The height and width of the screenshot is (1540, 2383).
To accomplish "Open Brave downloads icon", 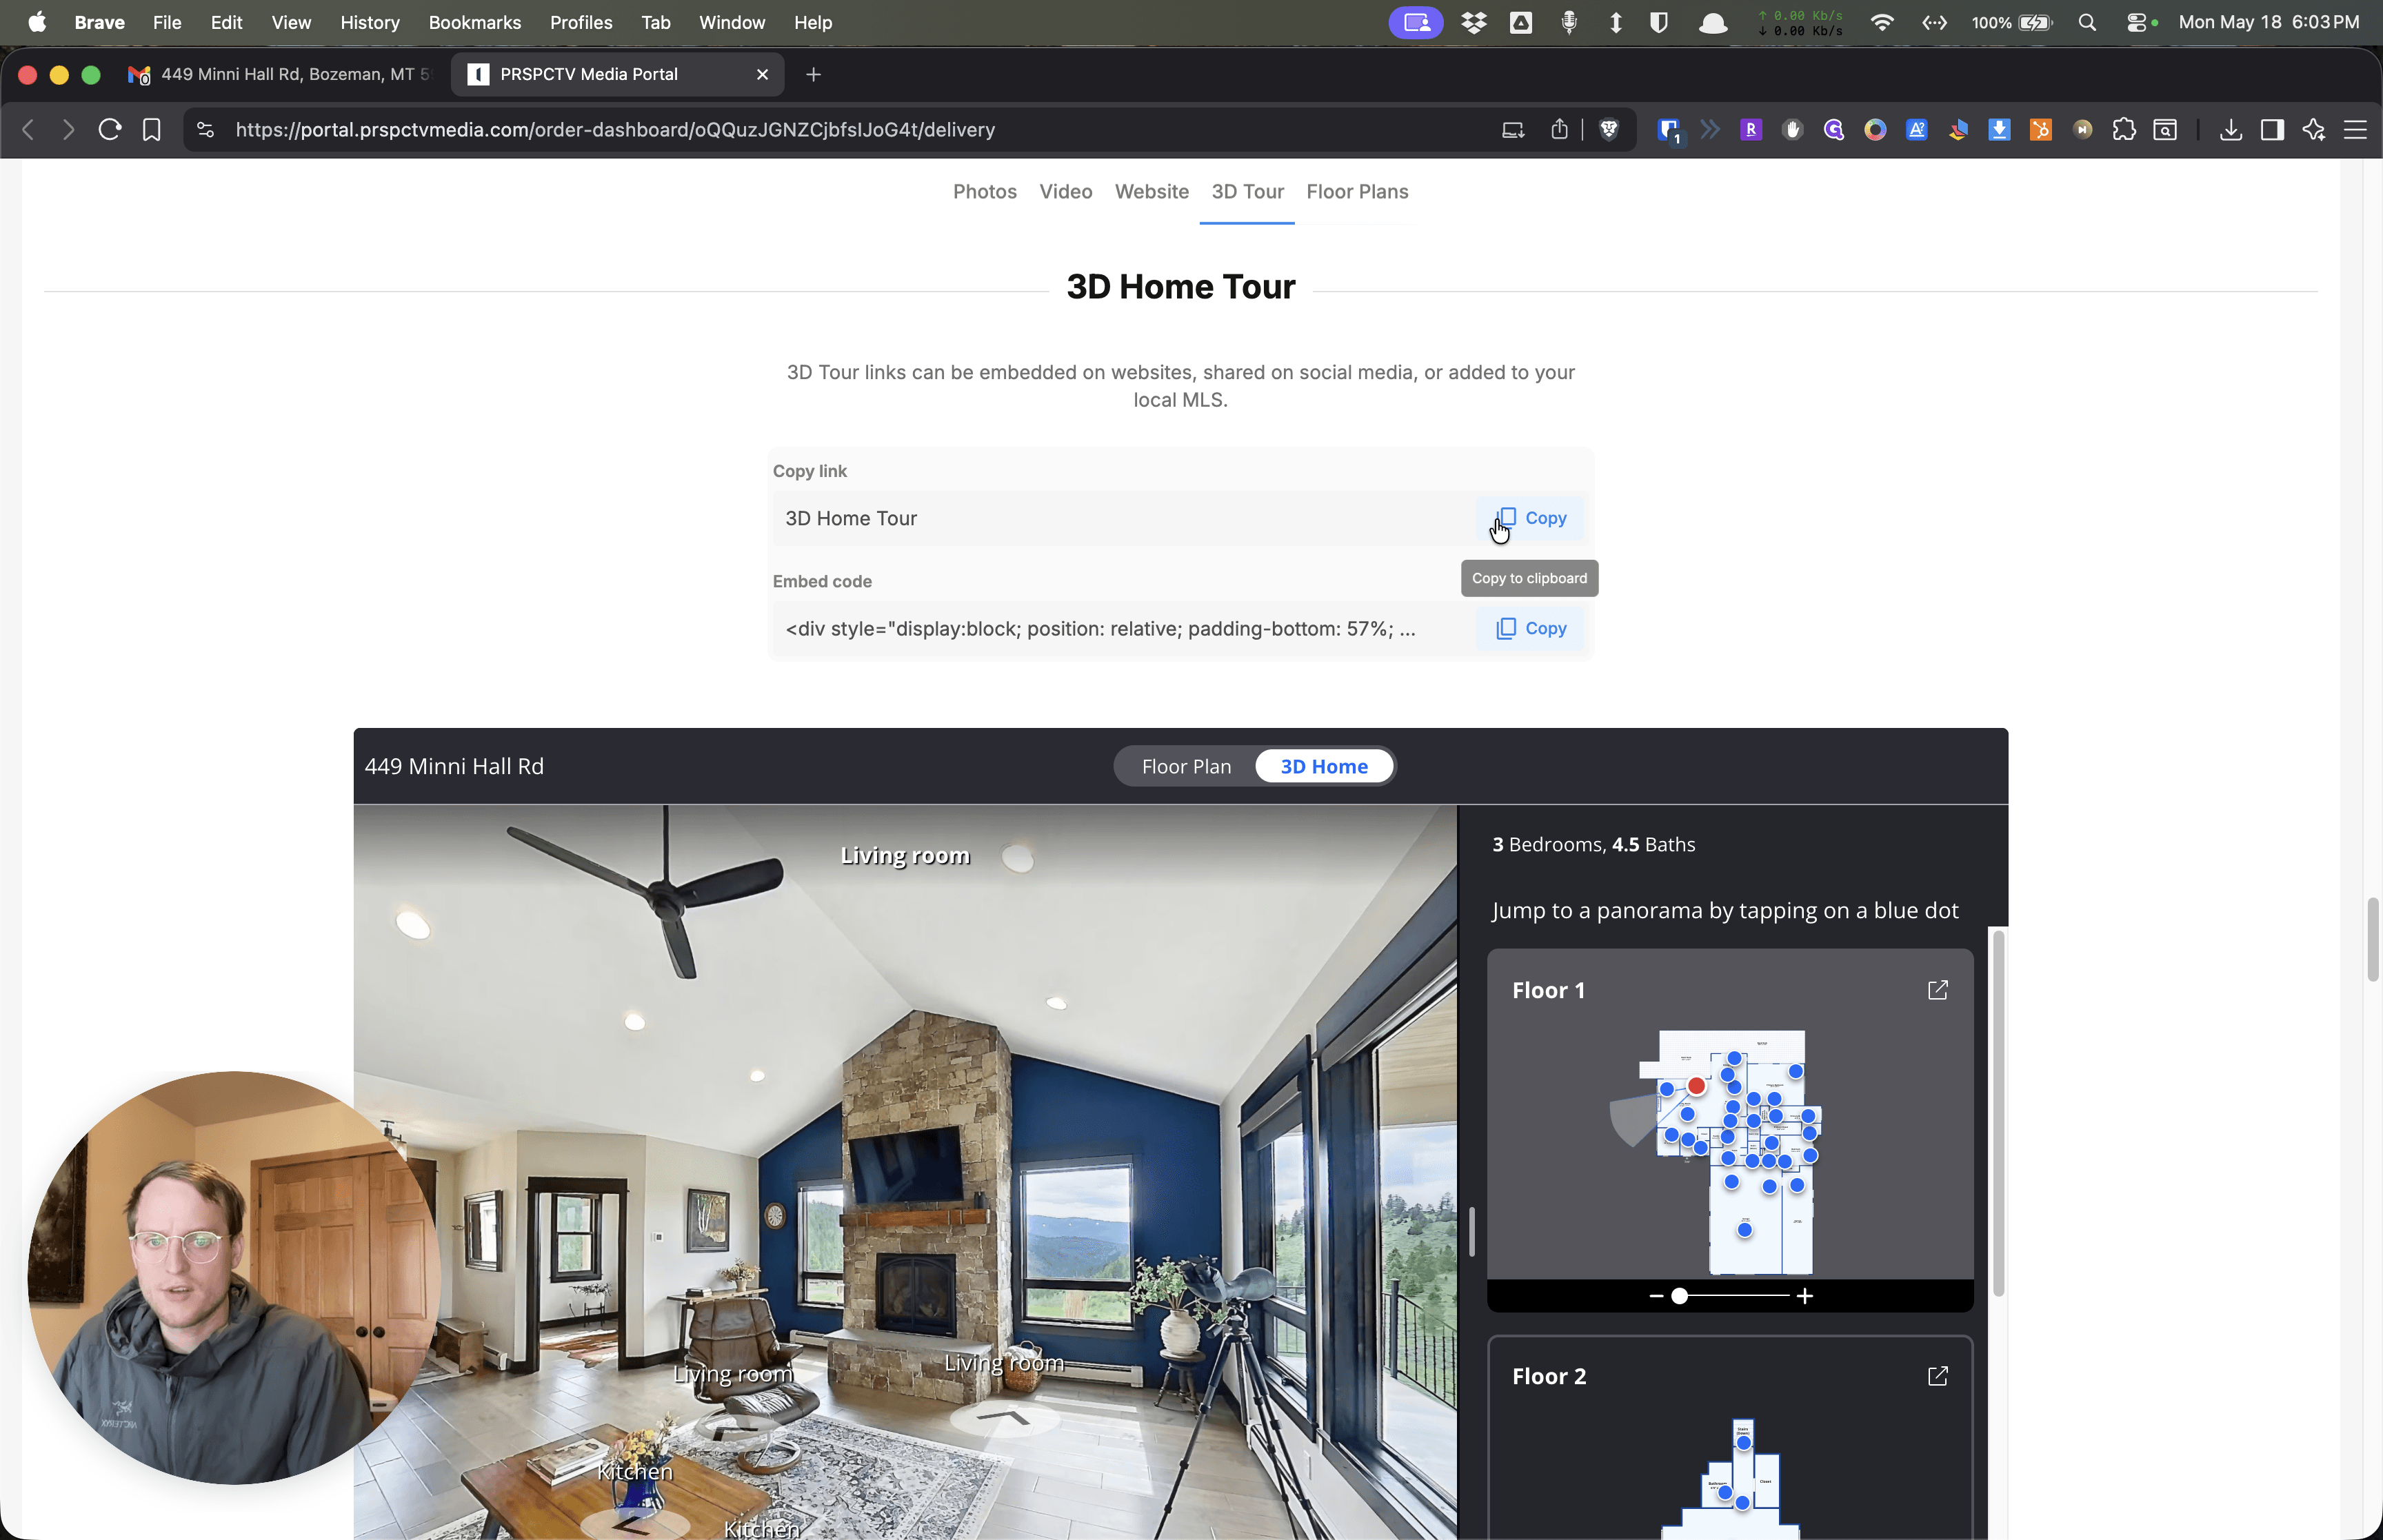I will tap(2230, 129).
